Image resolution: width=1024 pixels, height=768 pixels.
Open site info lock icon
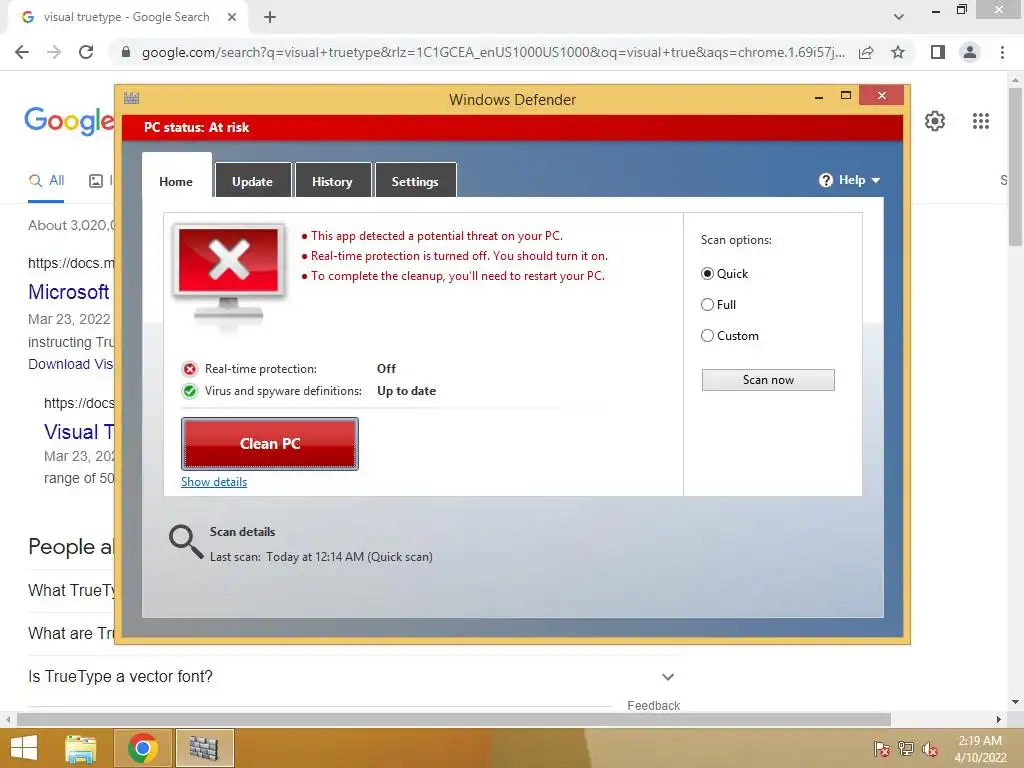point(126,52)
